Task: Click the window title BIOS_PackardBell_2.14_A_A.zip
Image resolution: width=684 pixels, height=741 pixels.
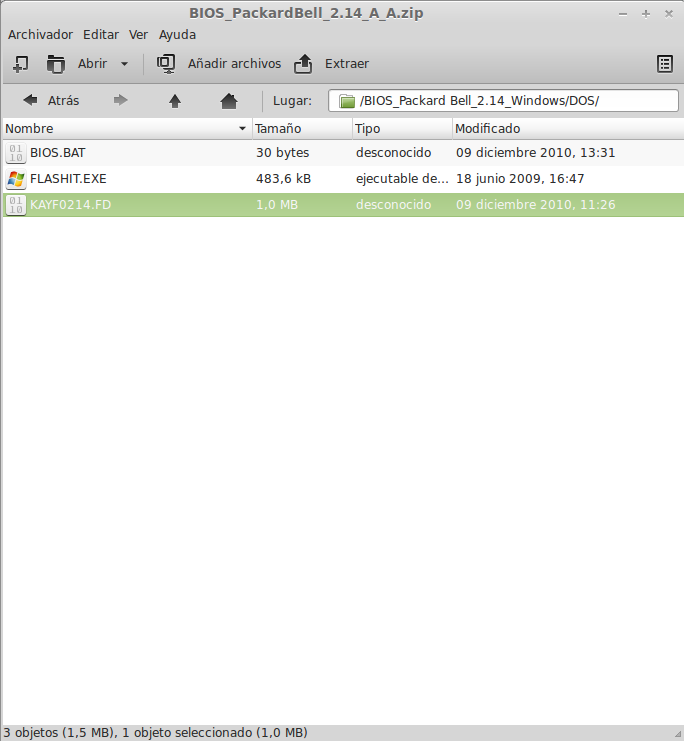Action: (x=306, y=13)
